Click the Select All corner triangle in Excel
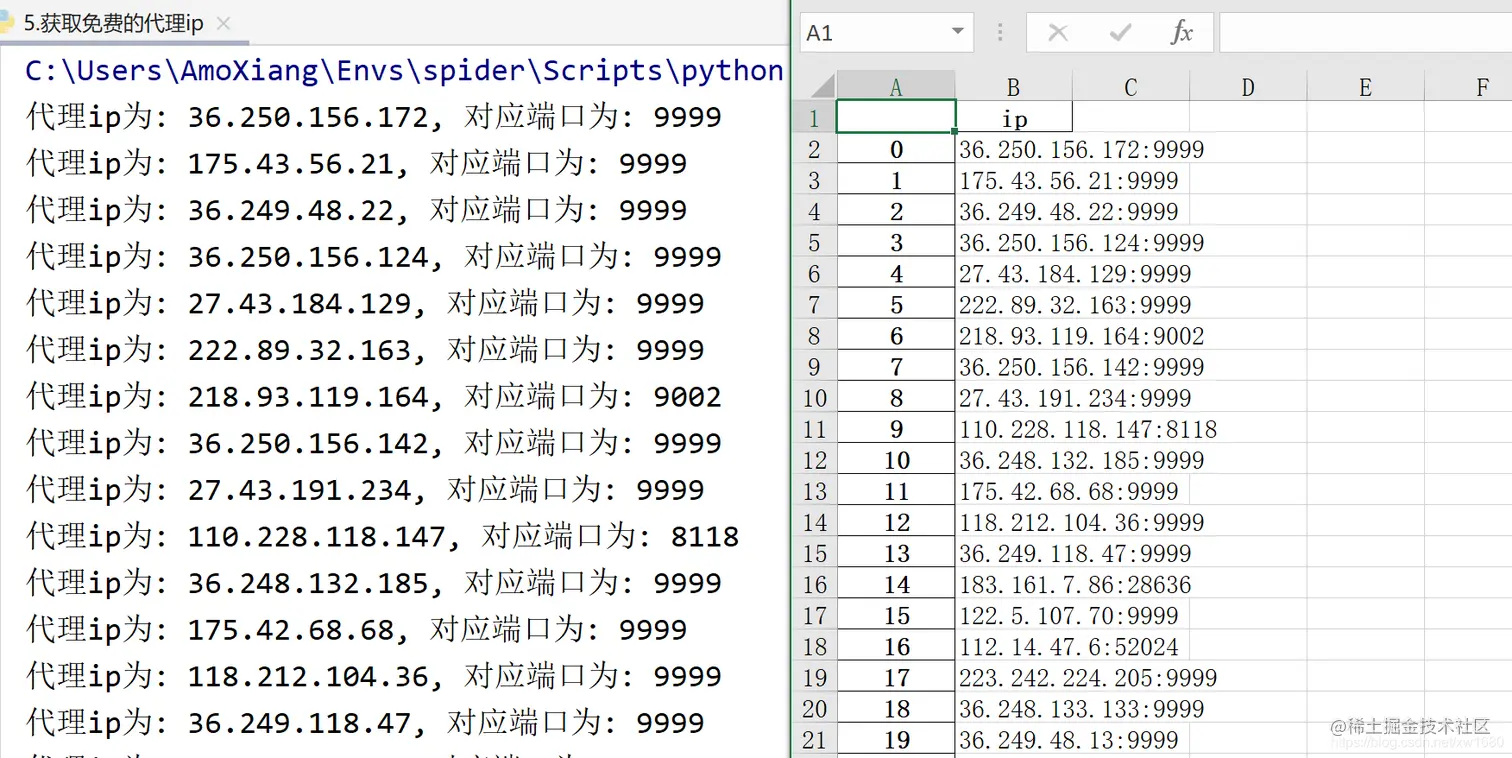 pos(816,85)
